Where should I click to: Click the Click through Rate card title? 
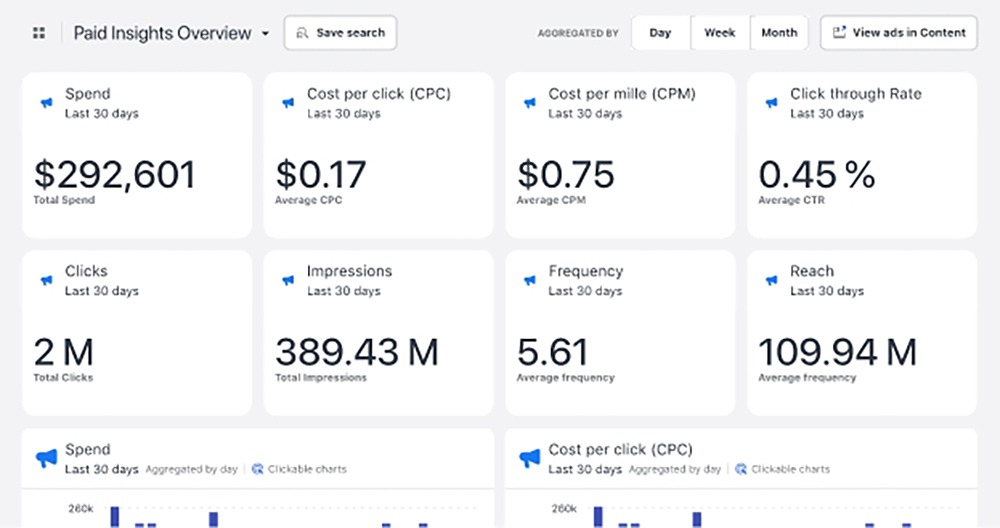point(856,94)
